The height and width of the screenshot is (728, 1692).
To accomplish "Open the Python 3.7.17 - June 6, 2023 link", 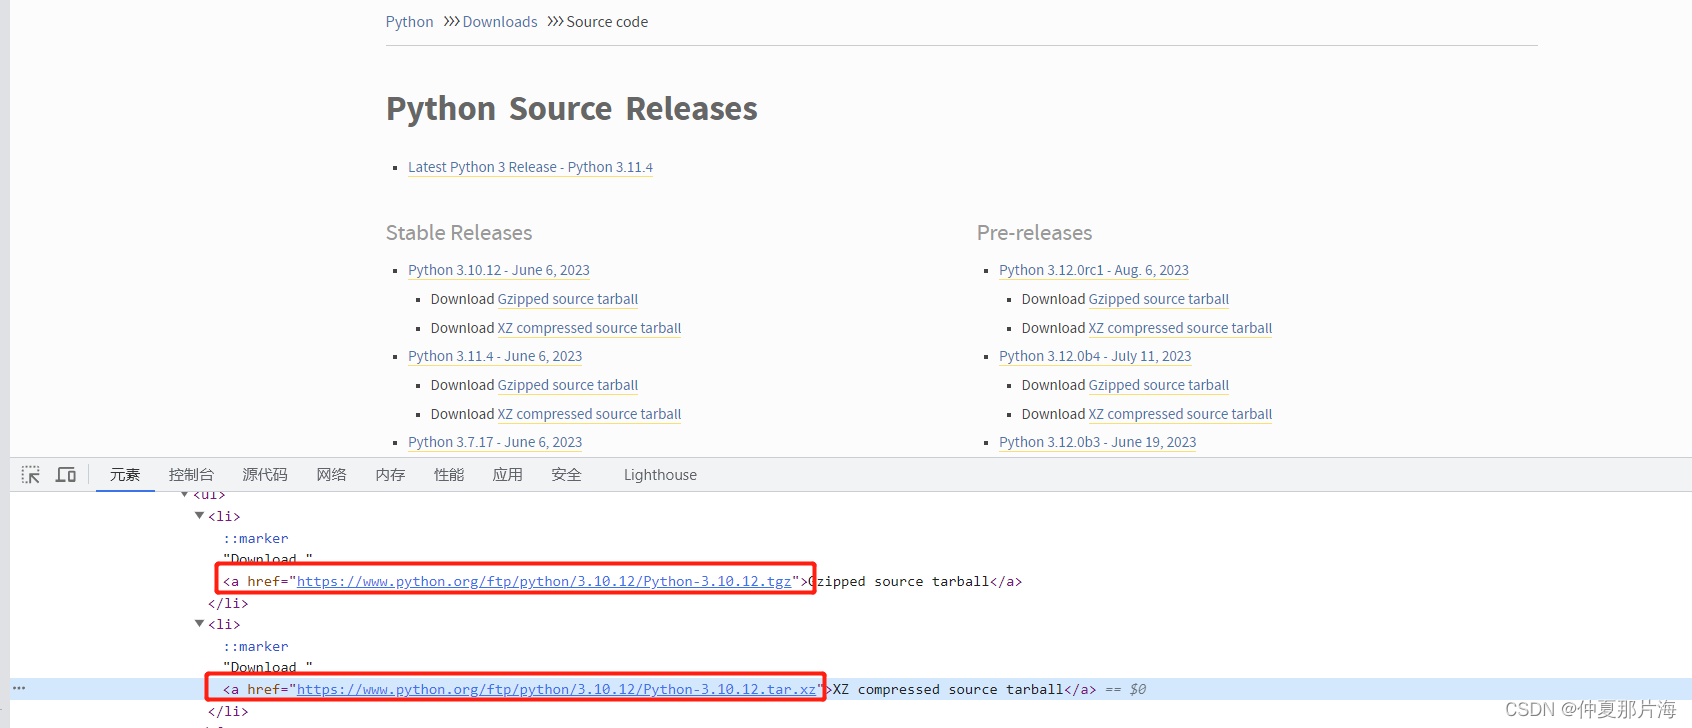I will click(x=495, y=442).
